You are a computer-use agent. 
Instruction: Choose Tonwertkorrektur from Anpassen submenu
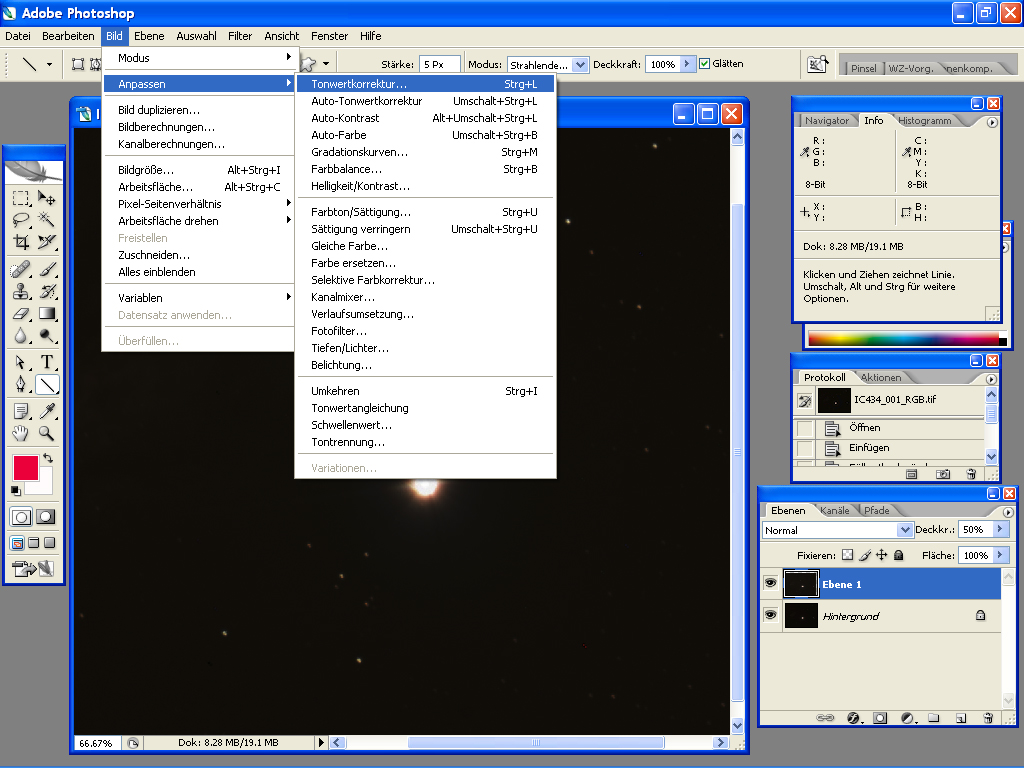click(424, 84)
